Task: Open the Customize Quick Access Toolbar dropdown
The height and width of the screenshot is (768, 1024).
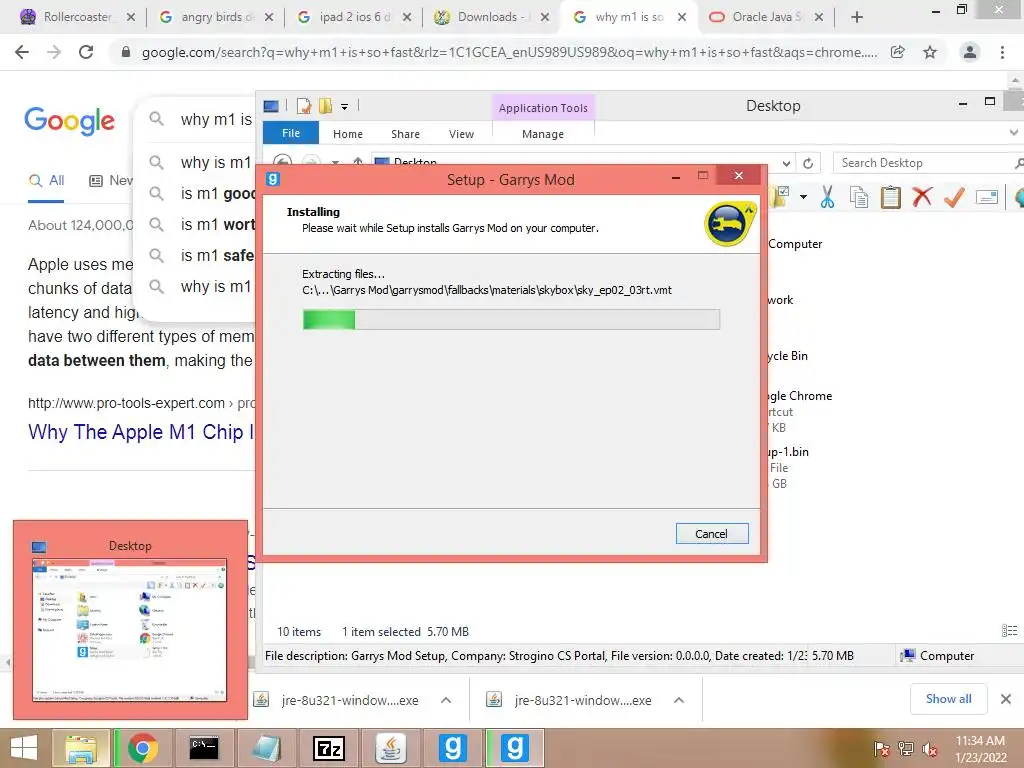Action: pos(344,106)
